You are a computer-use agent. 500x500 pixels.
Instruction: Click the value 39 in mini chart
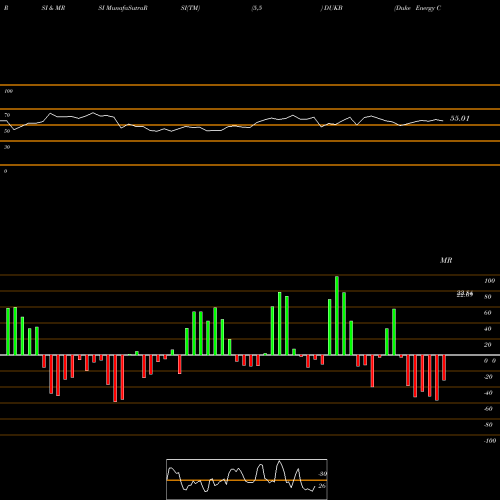click(322, 474)
